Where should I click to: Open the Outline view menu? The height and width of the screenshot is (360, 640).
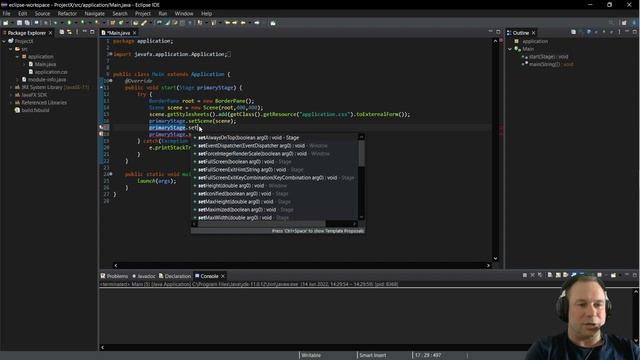(619, 32)
